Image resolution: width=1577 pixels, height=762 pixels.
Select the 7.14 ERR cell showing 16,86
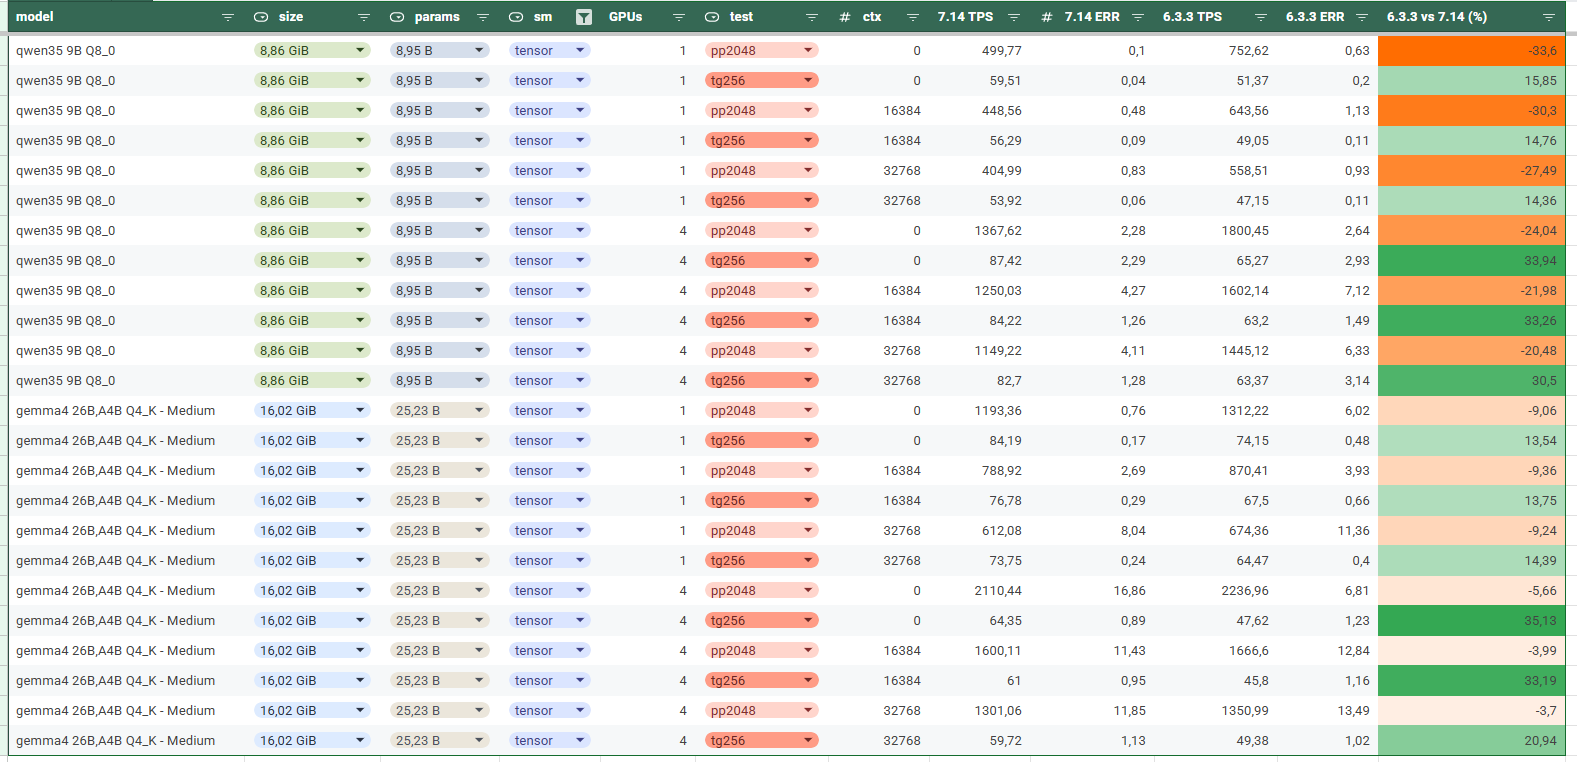[x=1092, y=590]
